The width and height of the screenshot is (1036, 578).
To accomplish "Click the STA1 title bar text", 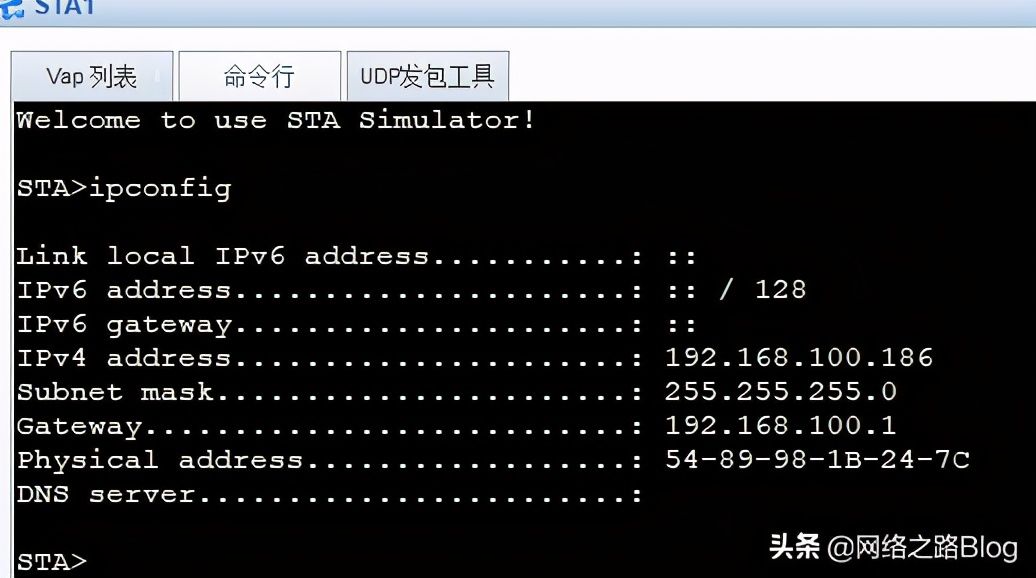I will (64, 8).
